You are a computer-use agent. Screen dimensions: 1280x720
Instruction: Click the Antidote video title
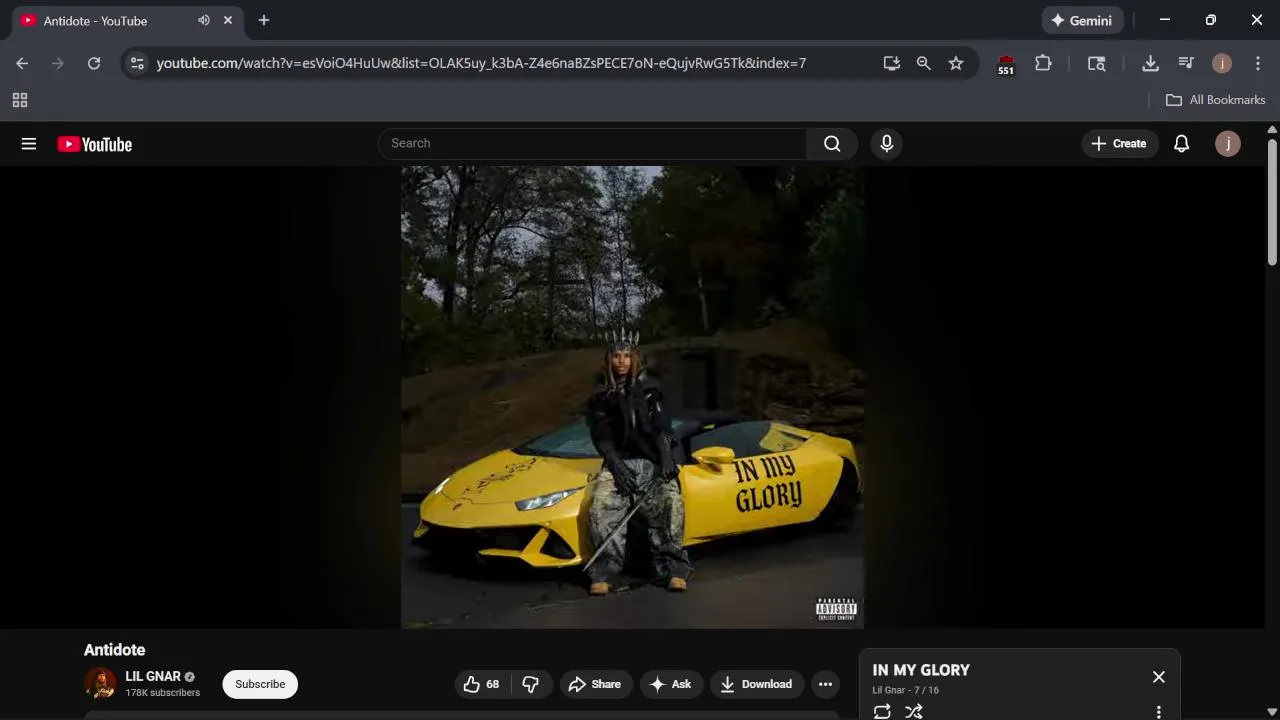coord(115,650)
